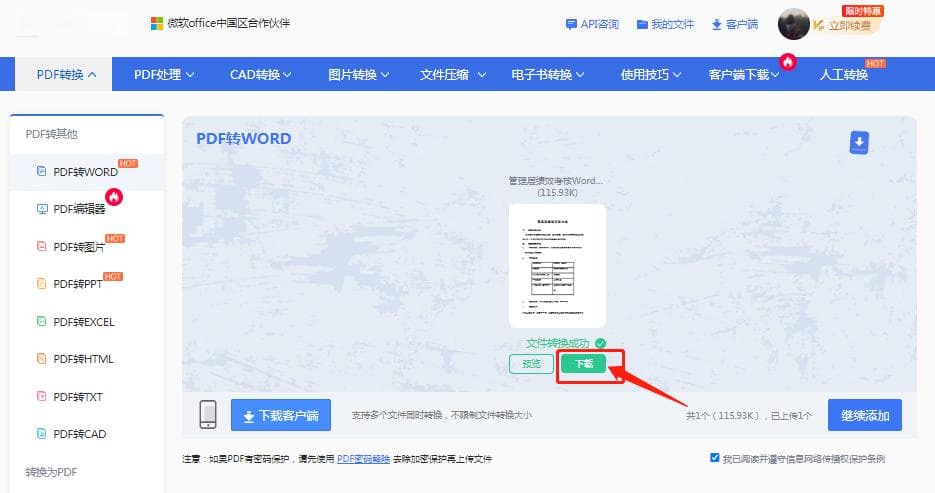935x493 pixels.
Task: Click the file name 管理层绩效考核Word...
Action: (x=555, y=181)
